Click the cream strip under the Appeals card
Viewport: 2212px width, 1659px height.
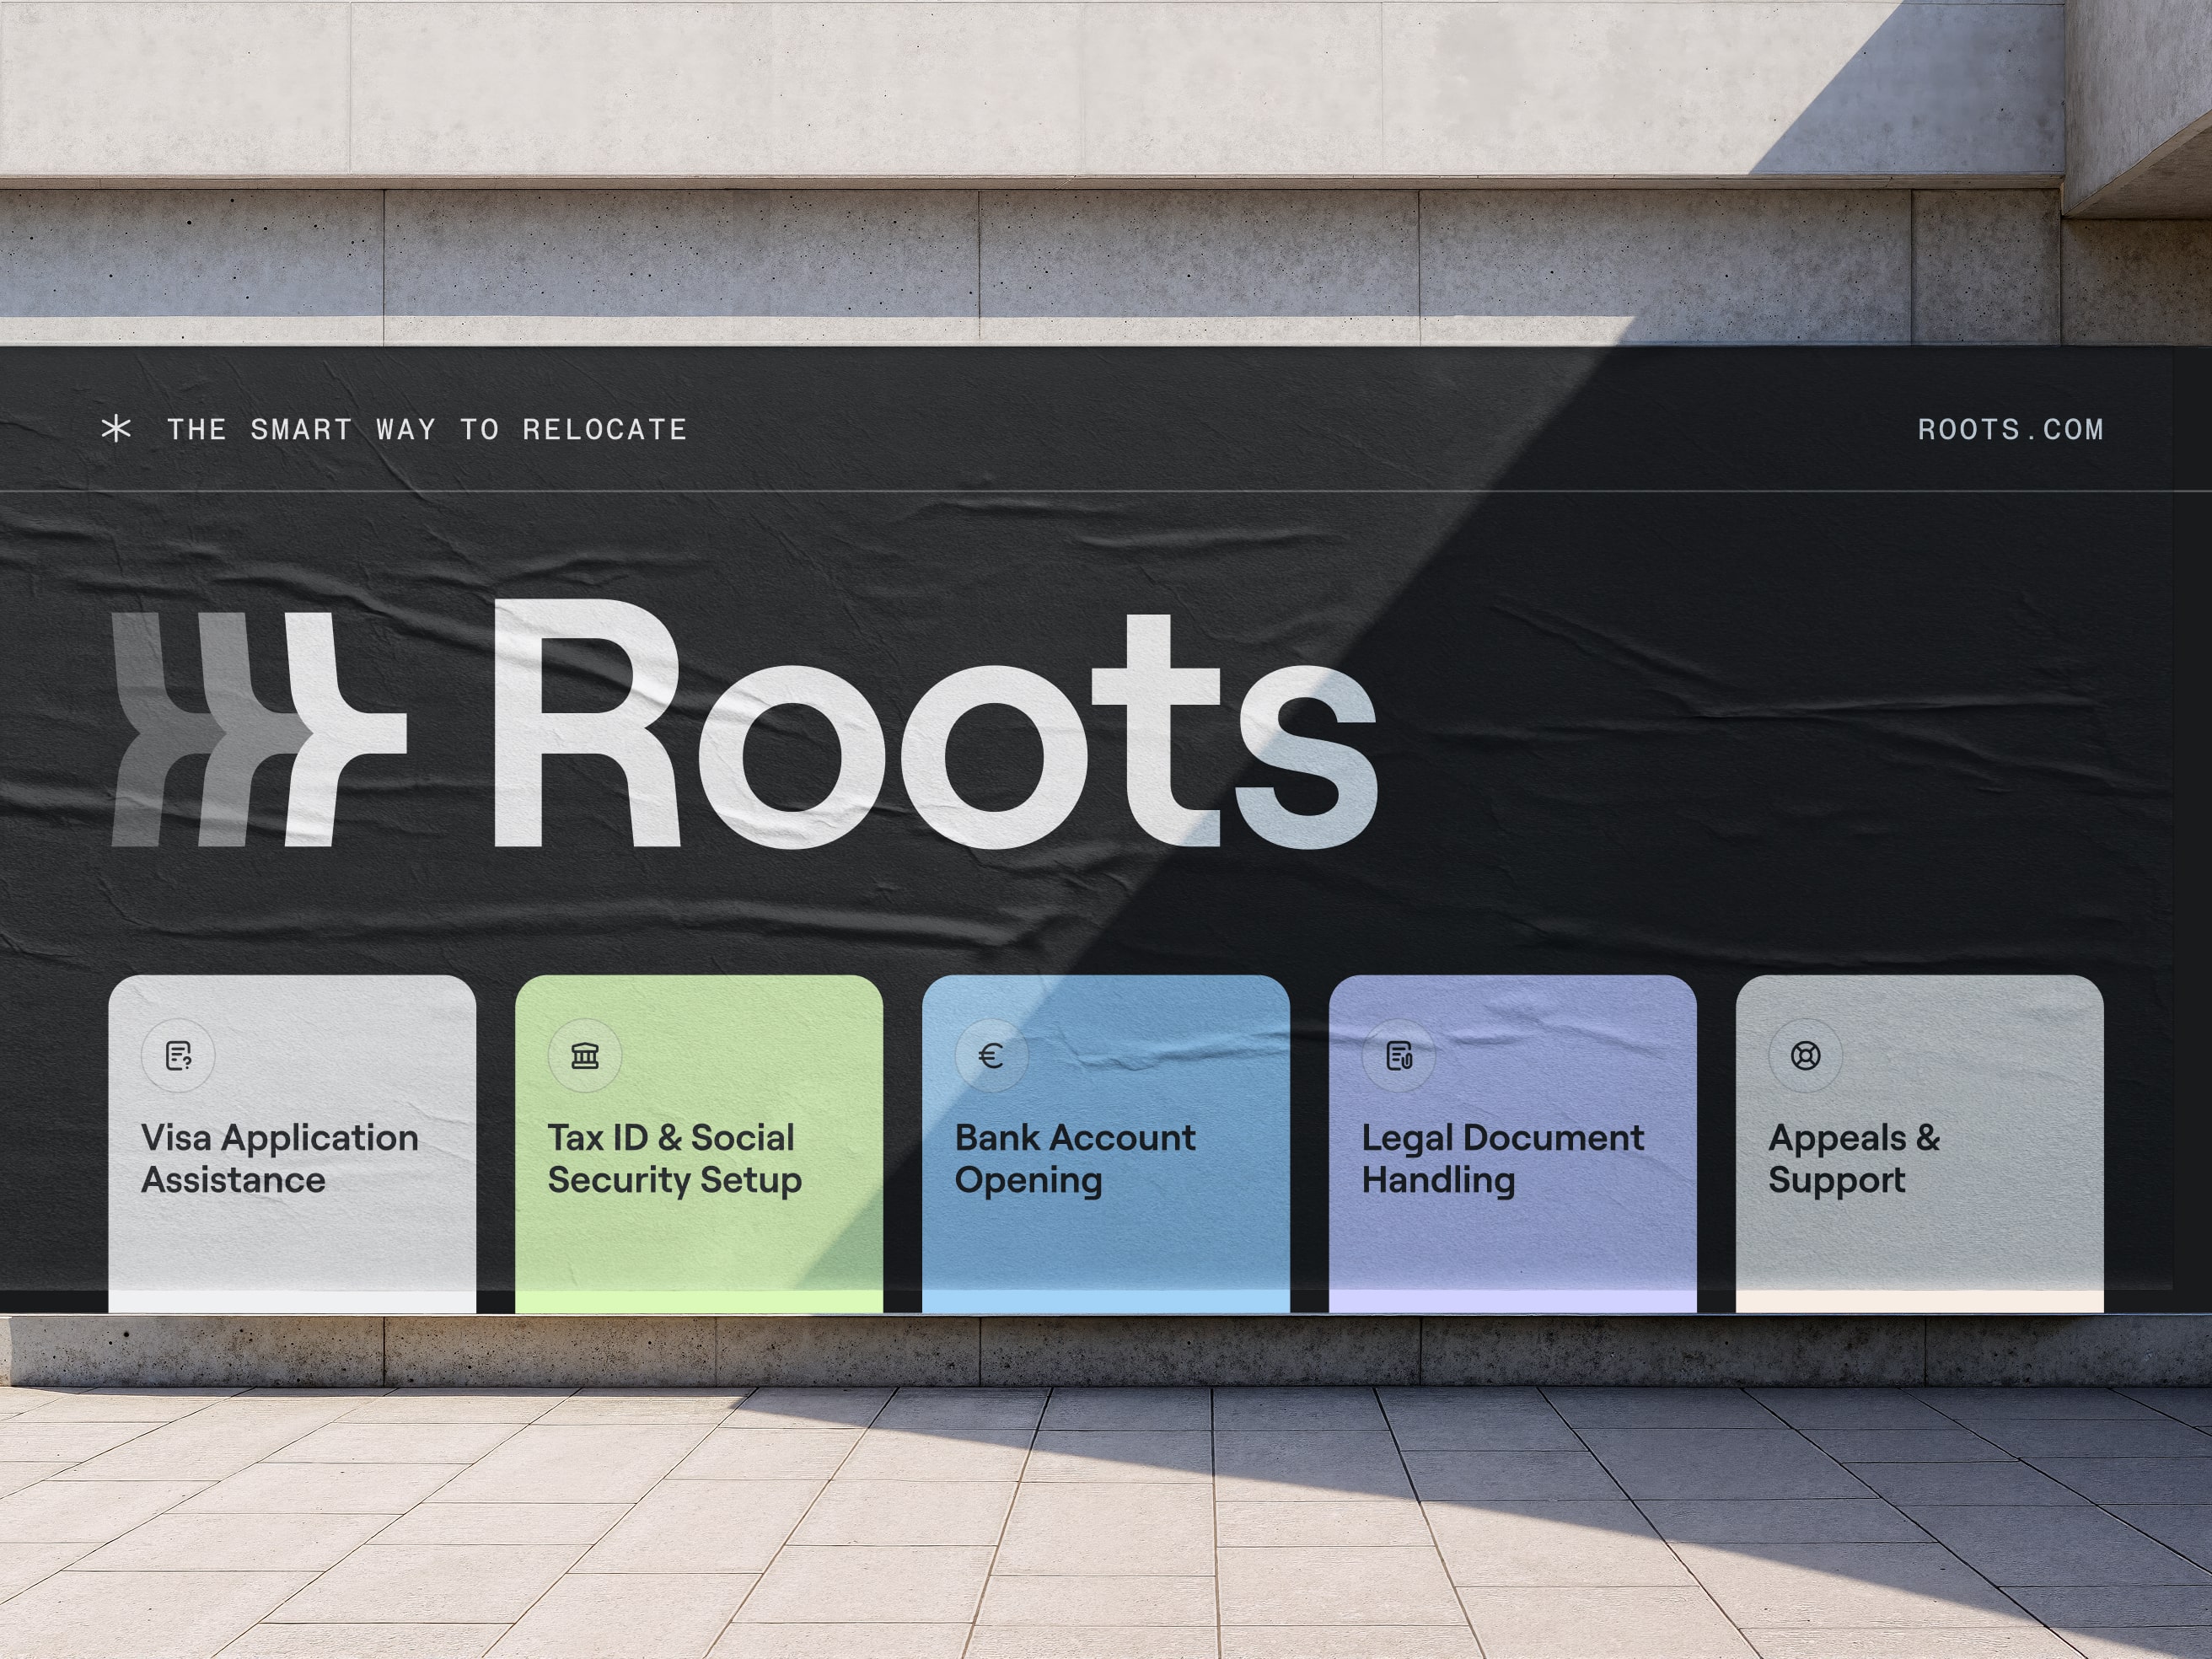click(x=1919, y=1302)
